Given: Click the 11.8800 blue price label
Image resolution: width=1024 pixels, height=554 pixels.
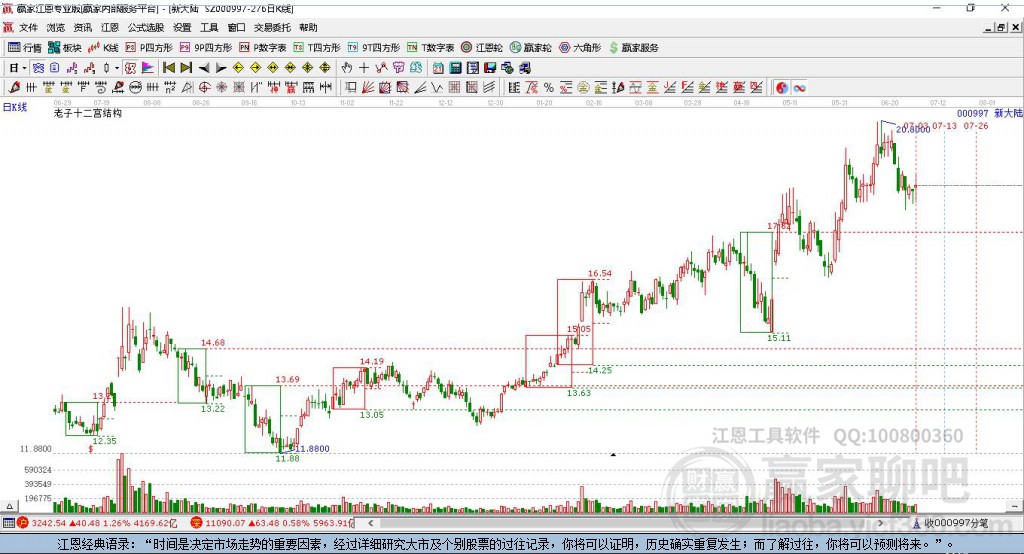Looking at the screenshot, I should click(312, 449).
